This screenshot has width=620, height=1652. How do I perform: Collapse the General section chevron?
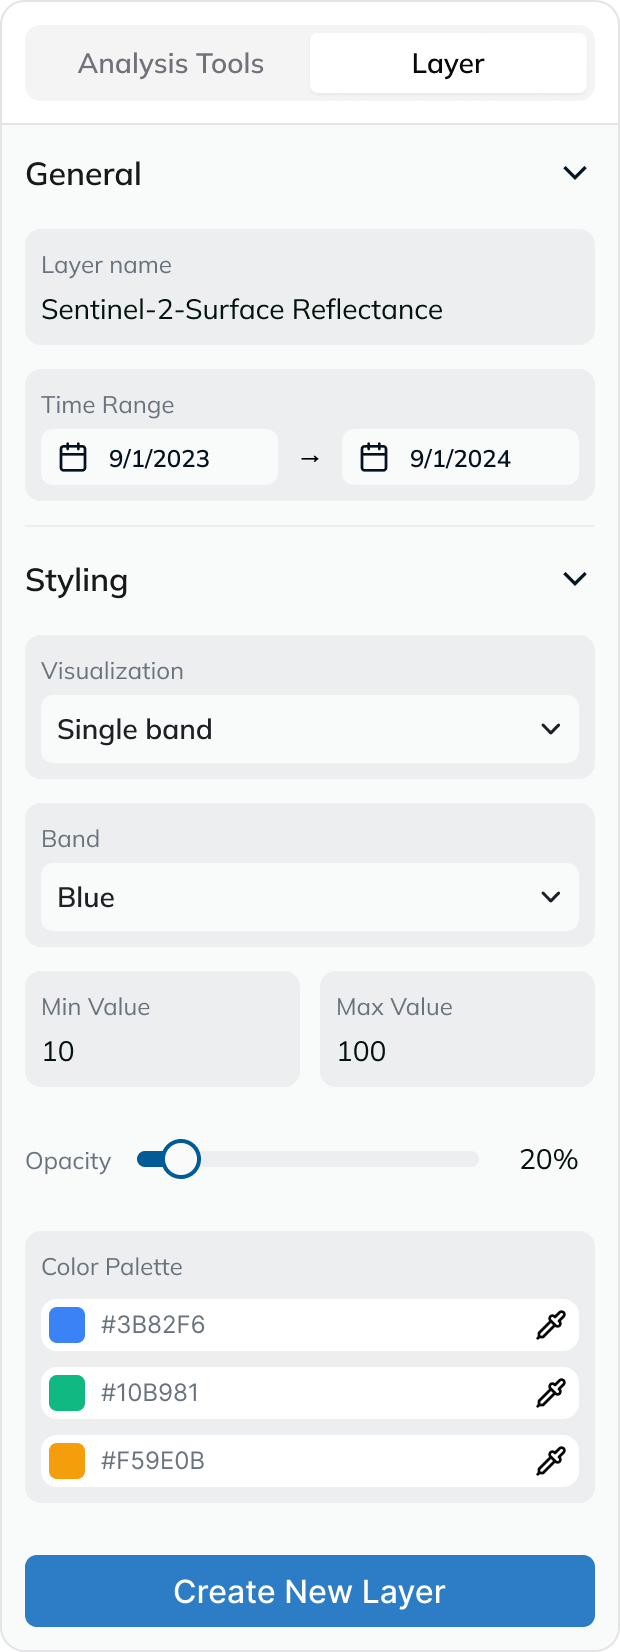pyautogui.click(x=575, y=173)
